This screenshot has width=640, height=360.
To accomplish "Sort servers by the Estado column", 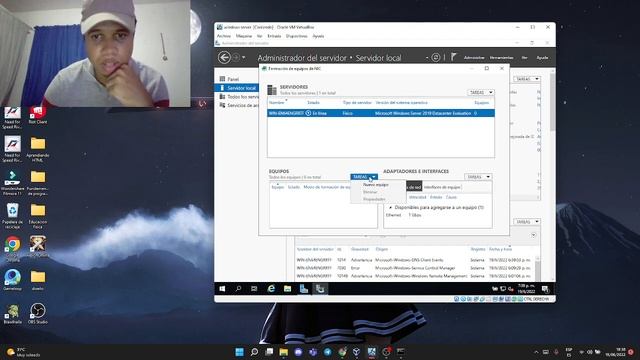I will [313, 102].
